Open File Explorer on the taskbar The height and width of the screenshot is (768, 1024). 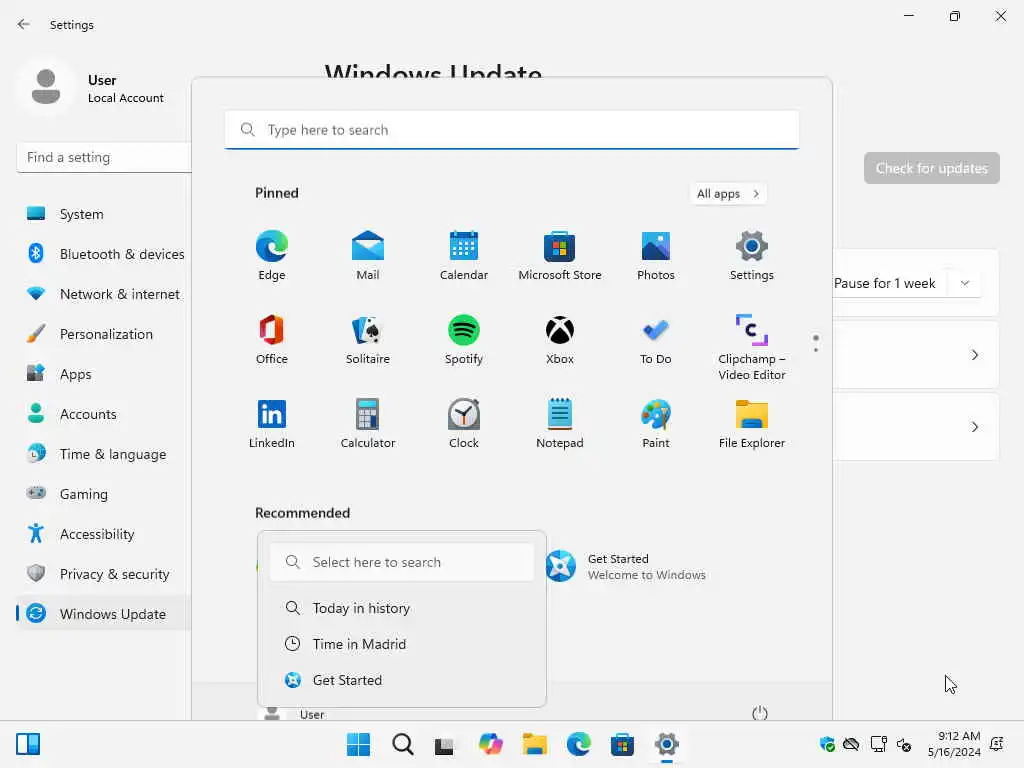(534, 744)
